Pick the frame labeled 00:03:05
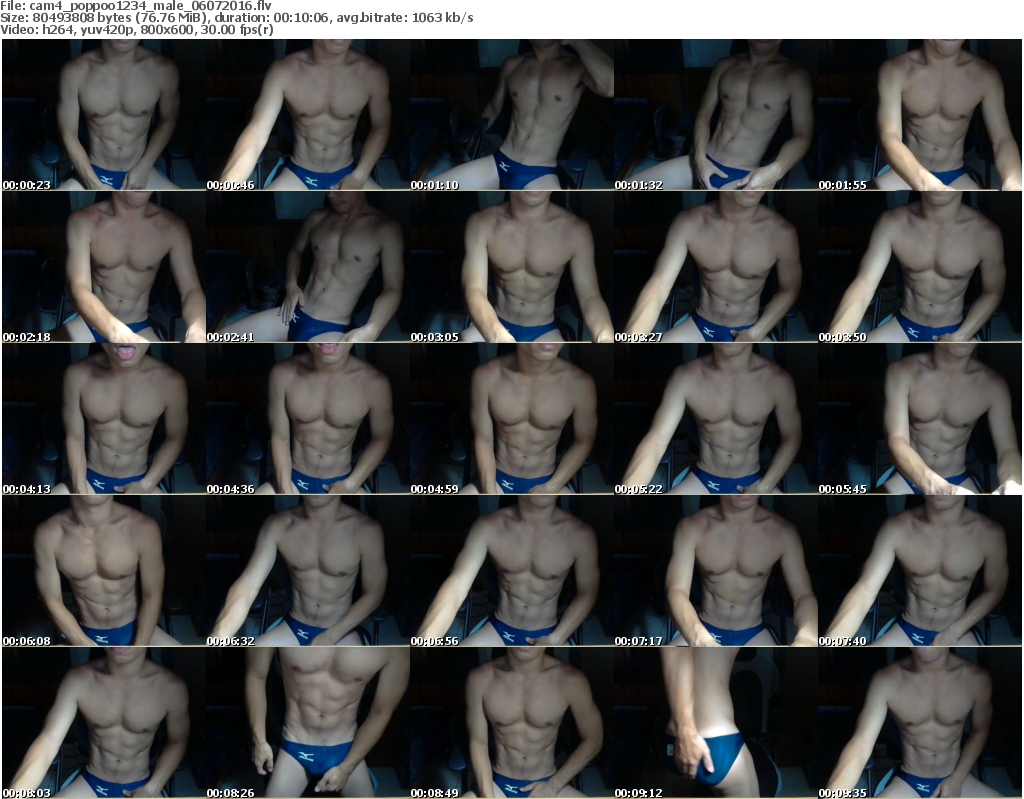 coord(512,267)
